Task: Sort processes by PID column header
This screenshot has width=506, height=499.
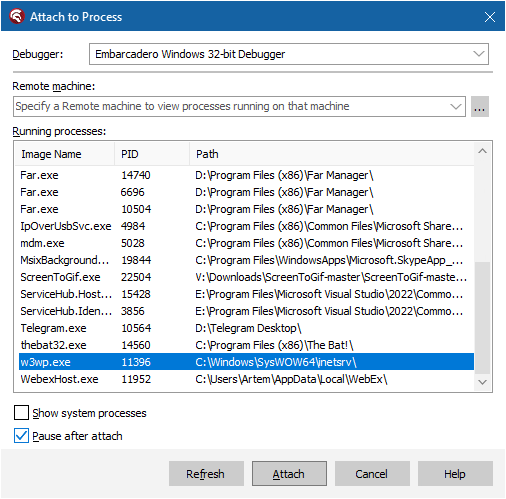Action: click(152, 154)
